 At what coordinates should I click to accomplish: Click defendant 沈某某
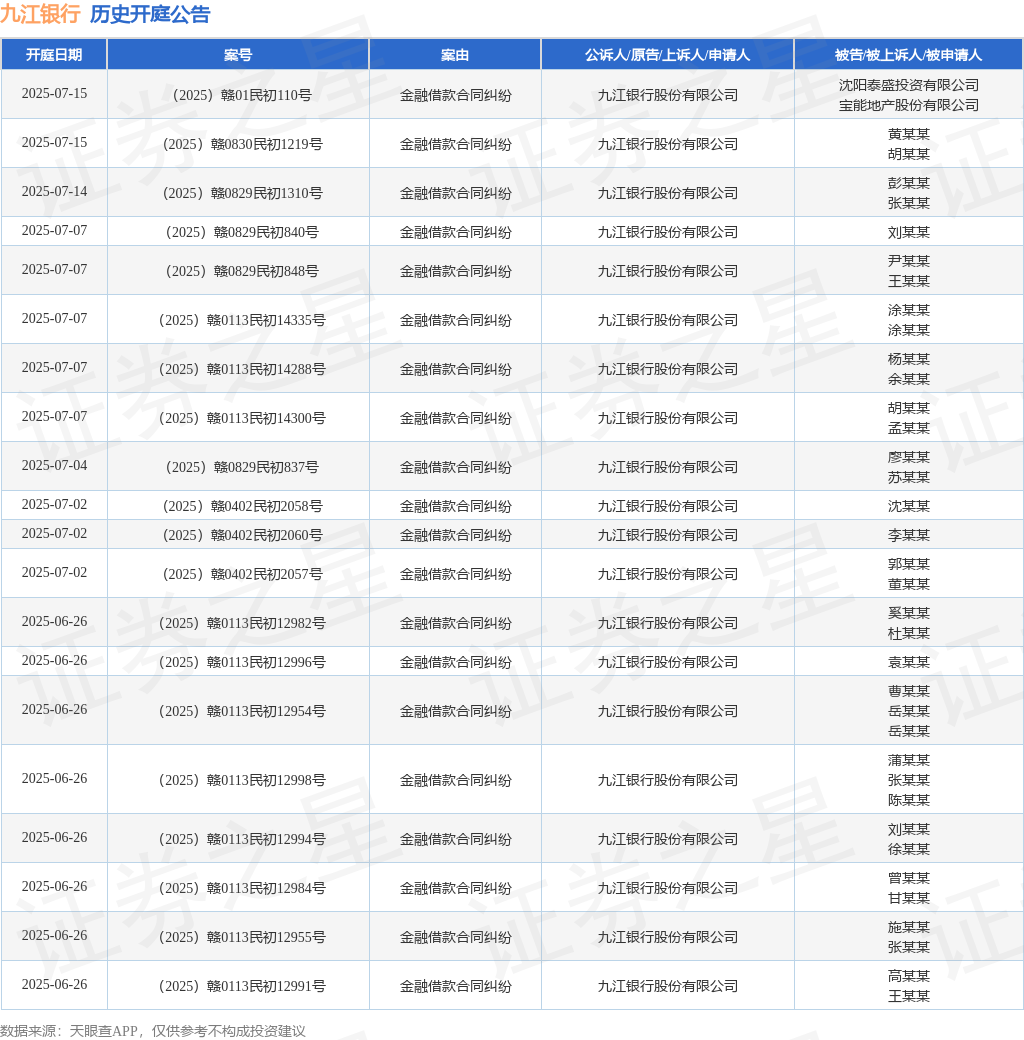(909, 507)
